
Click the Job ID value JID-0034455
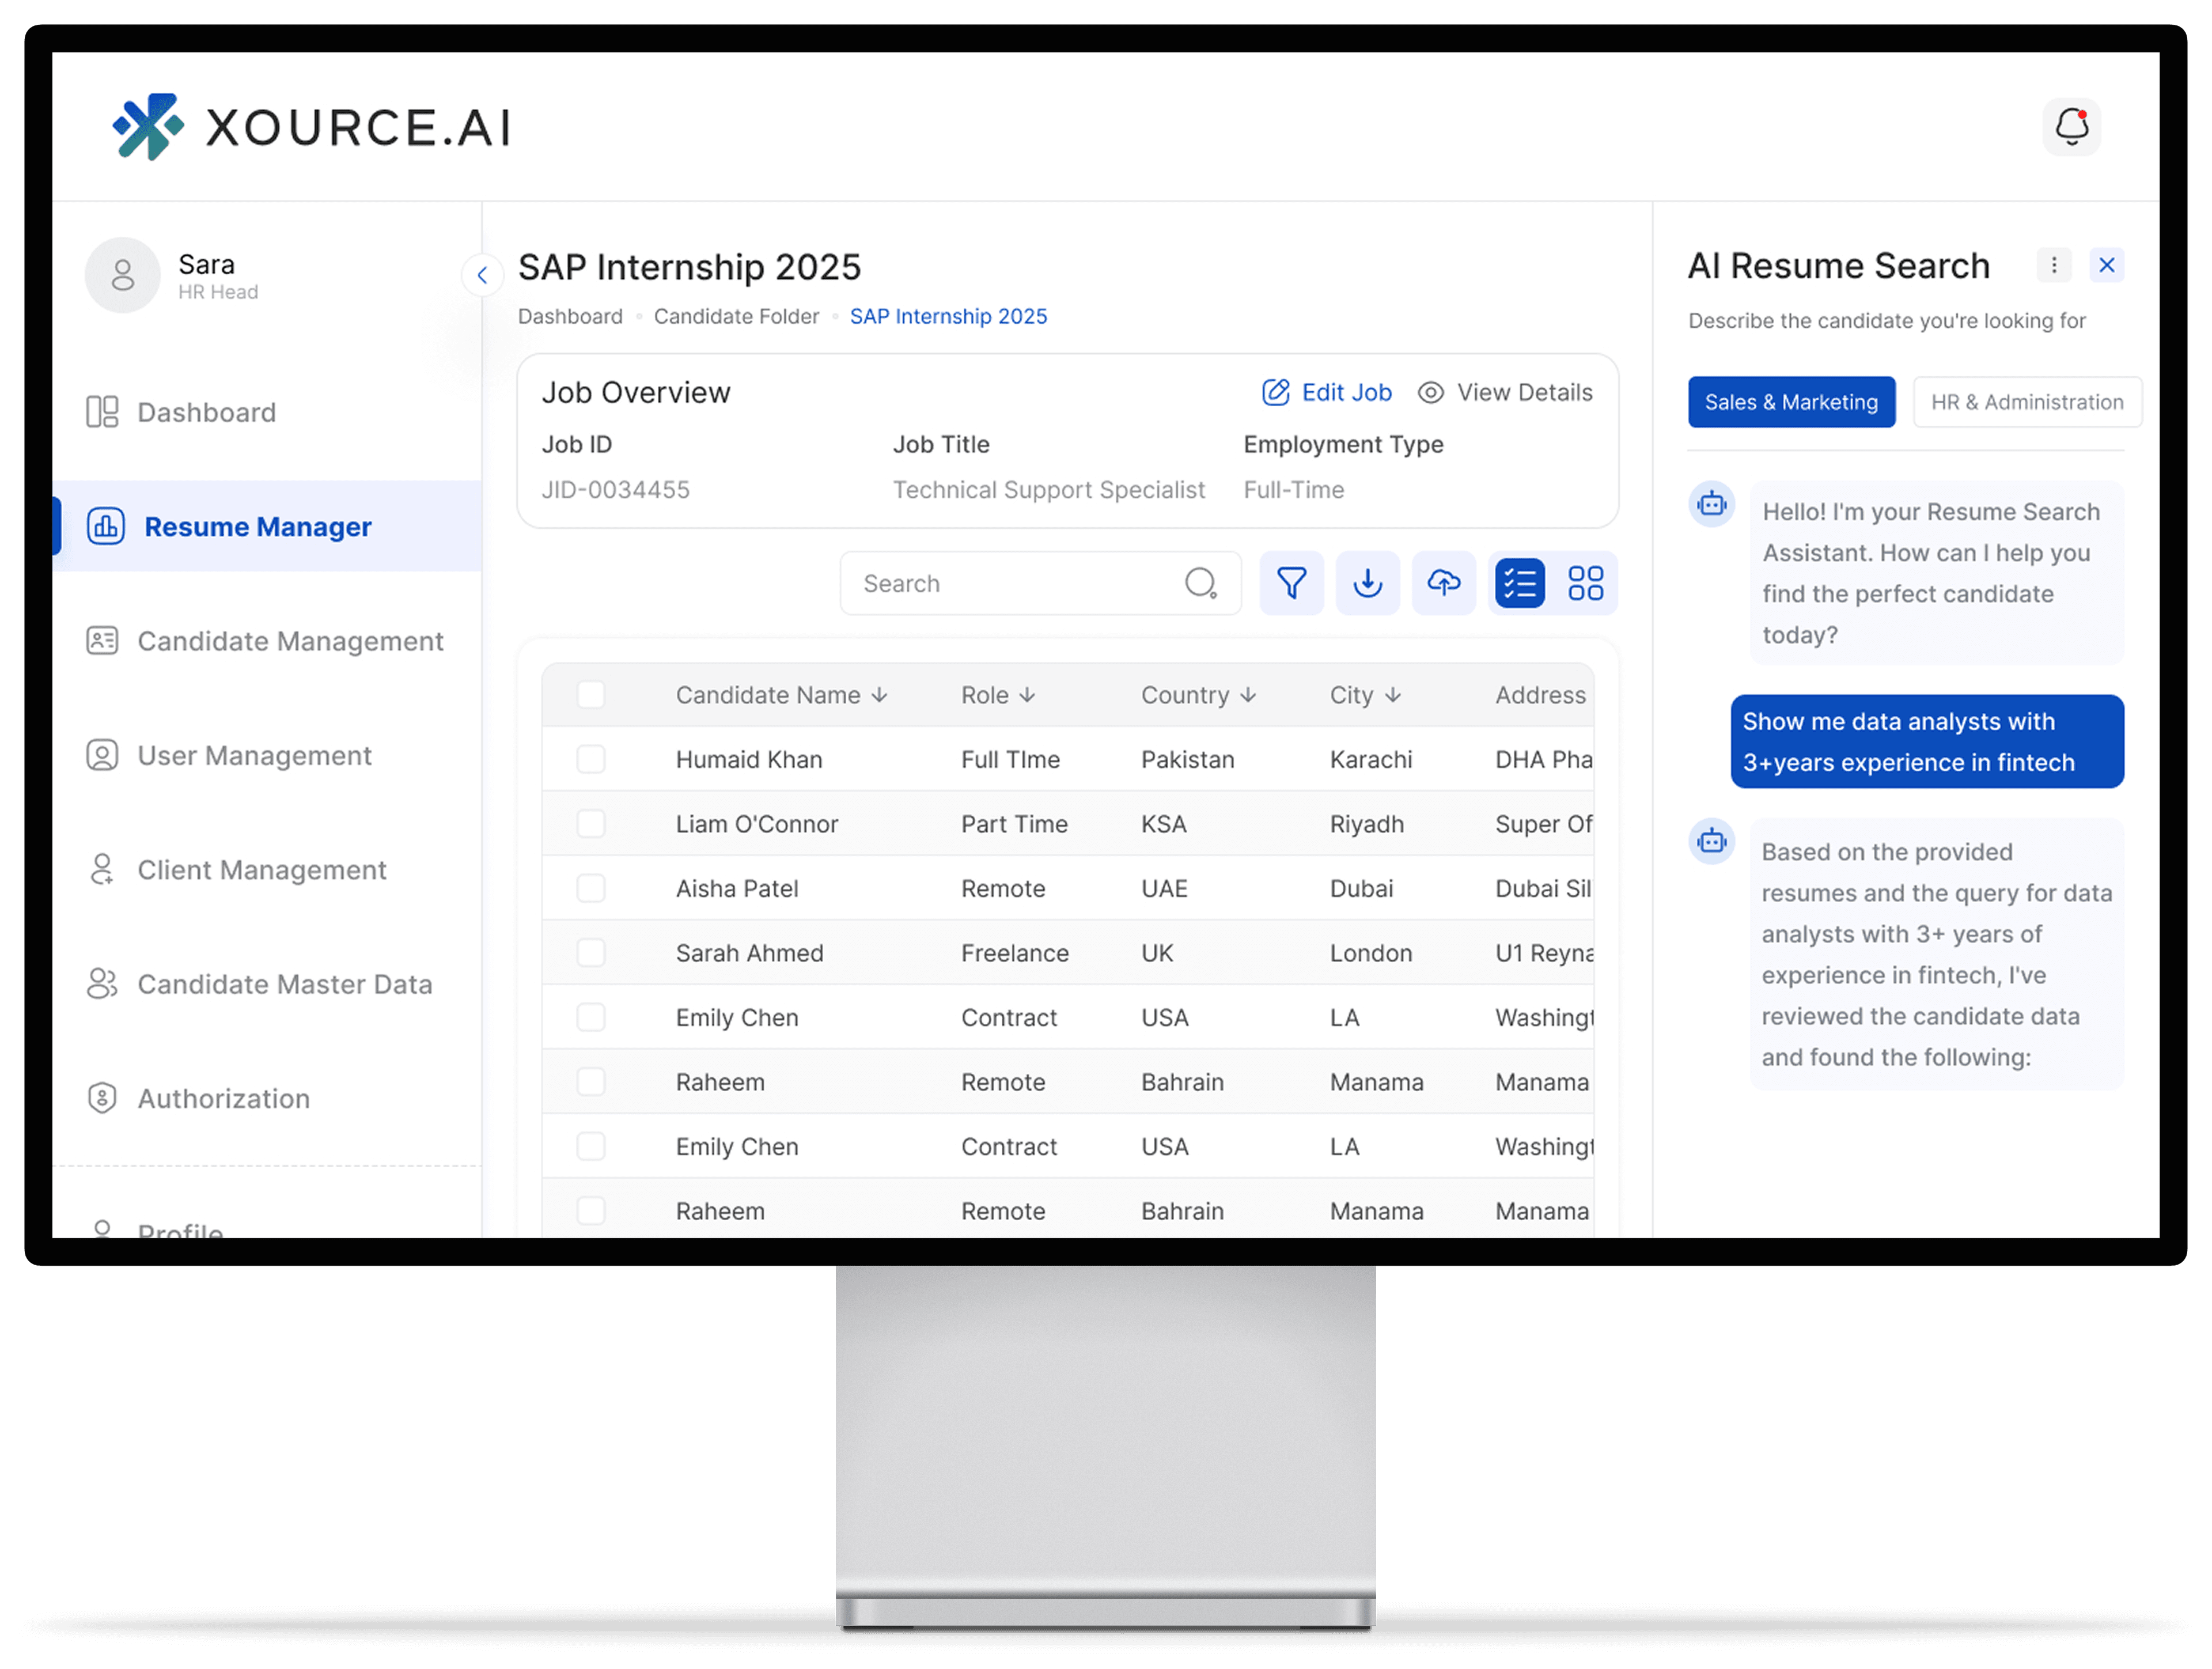(616, 490)
